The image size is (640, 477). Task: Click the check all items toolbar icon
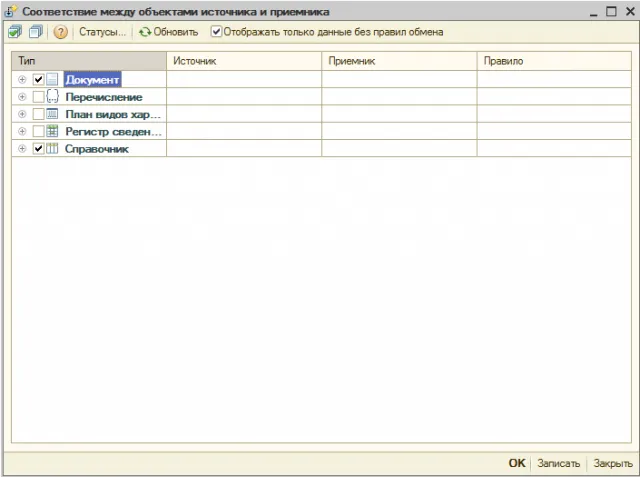[15, 32]
